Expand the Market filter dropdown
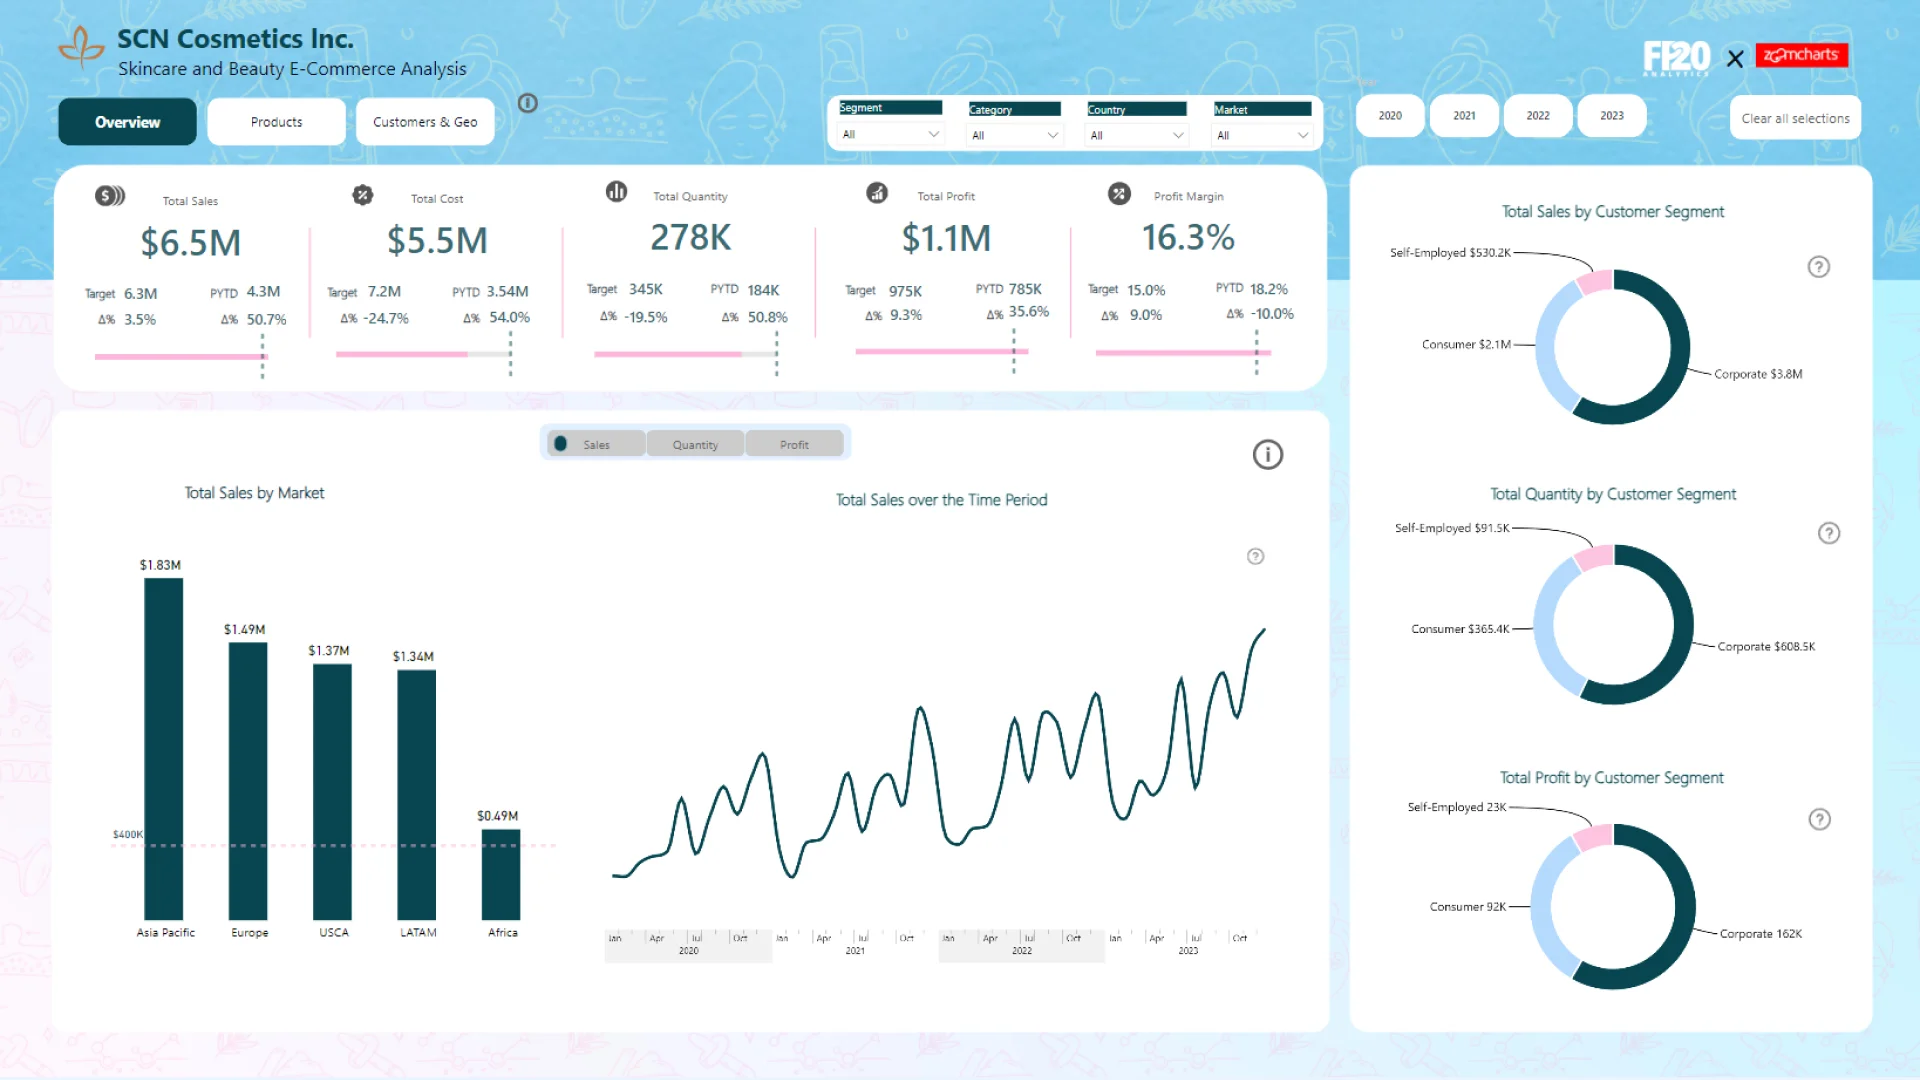This screenshot has height=1080, width=1920. coord(1262,135)
